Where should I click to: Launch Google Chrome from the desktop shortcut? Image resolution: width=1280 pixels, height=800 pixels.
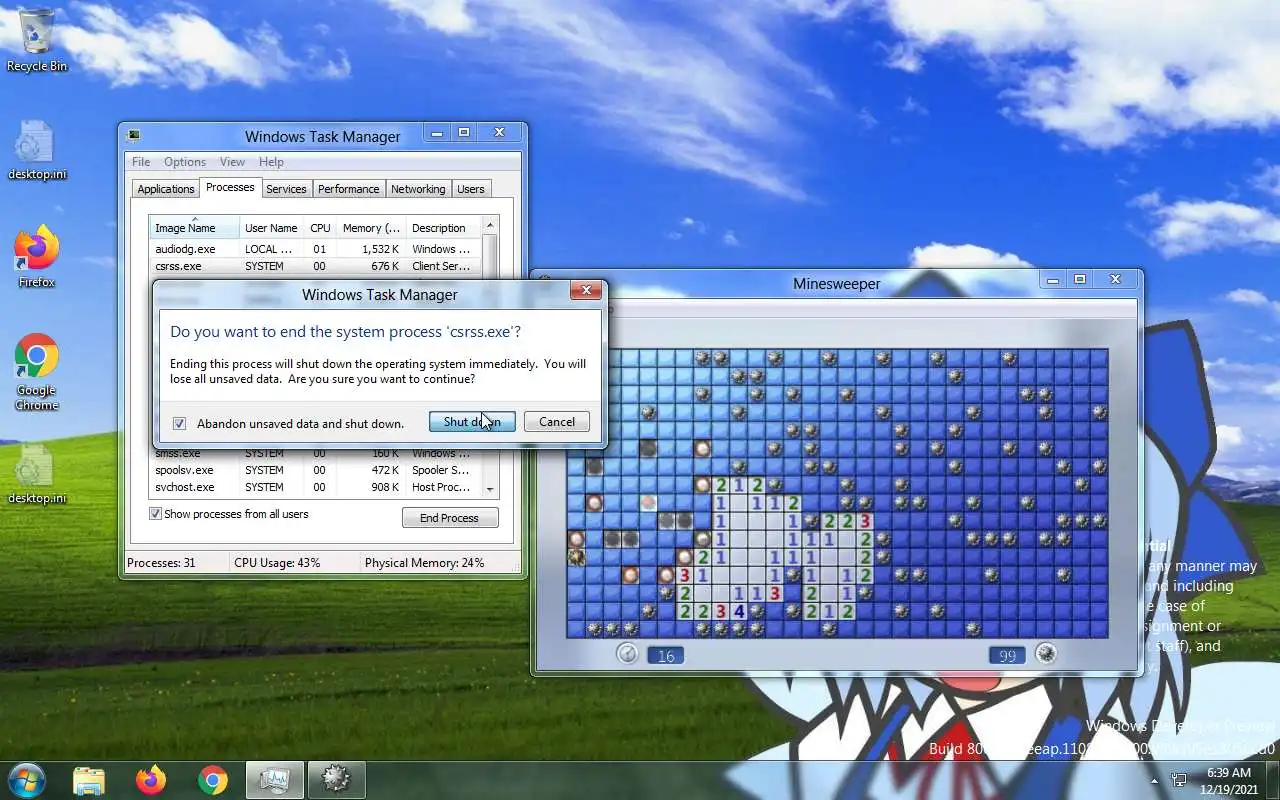tap(37, 372)
